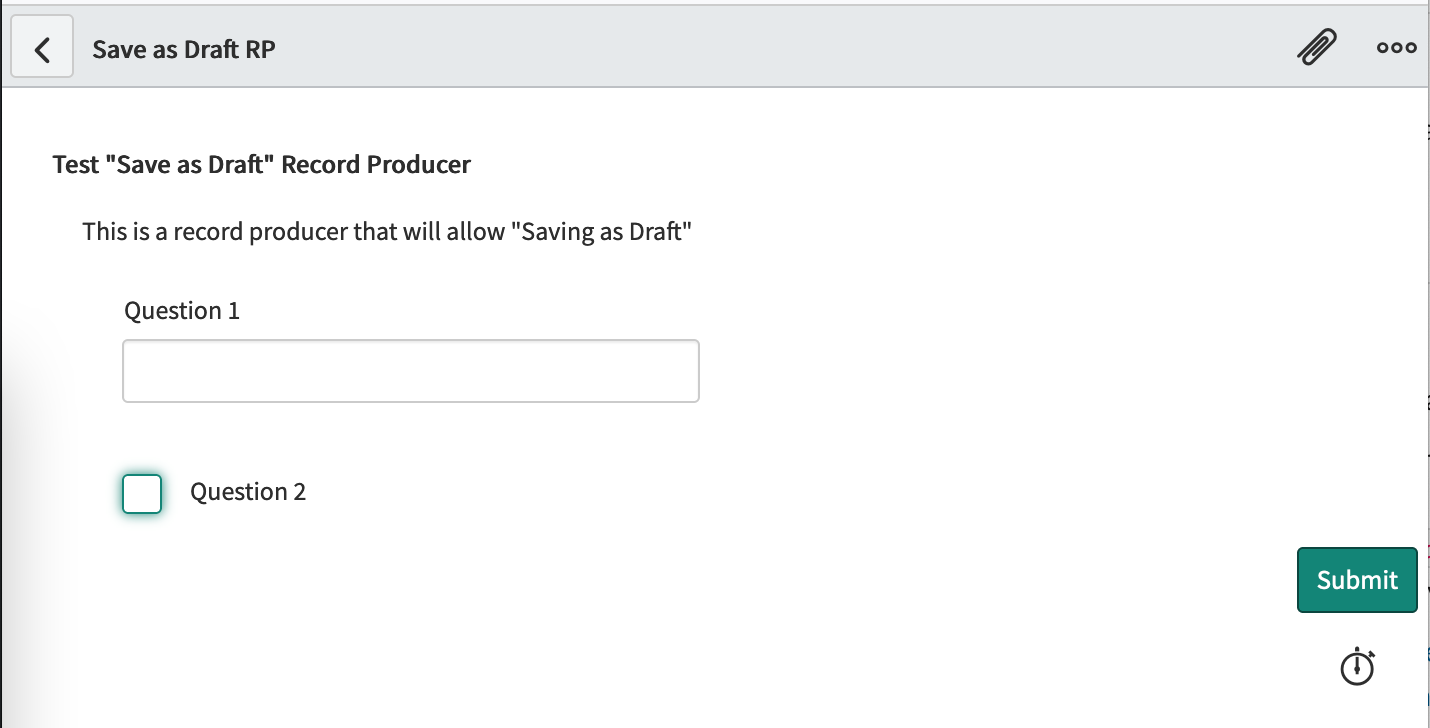Submit the record producer form
The width and height of the screenshot is (1430, 728).
(1357, 580)
